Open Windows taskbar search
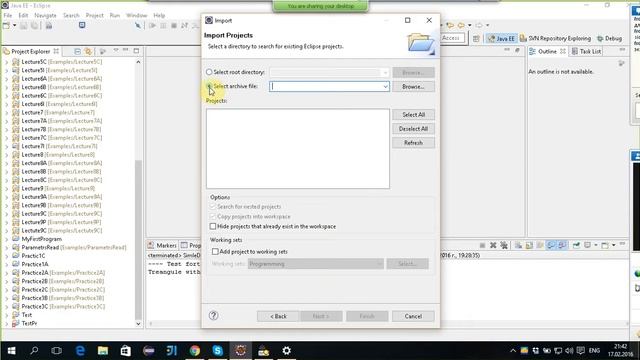 click(x=34, y=351)
